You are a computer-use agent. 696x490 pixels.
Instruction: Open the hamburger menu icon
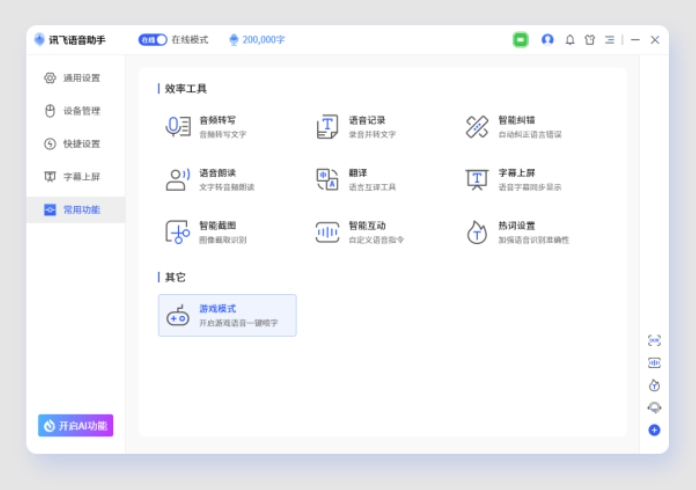pos(610,40)
